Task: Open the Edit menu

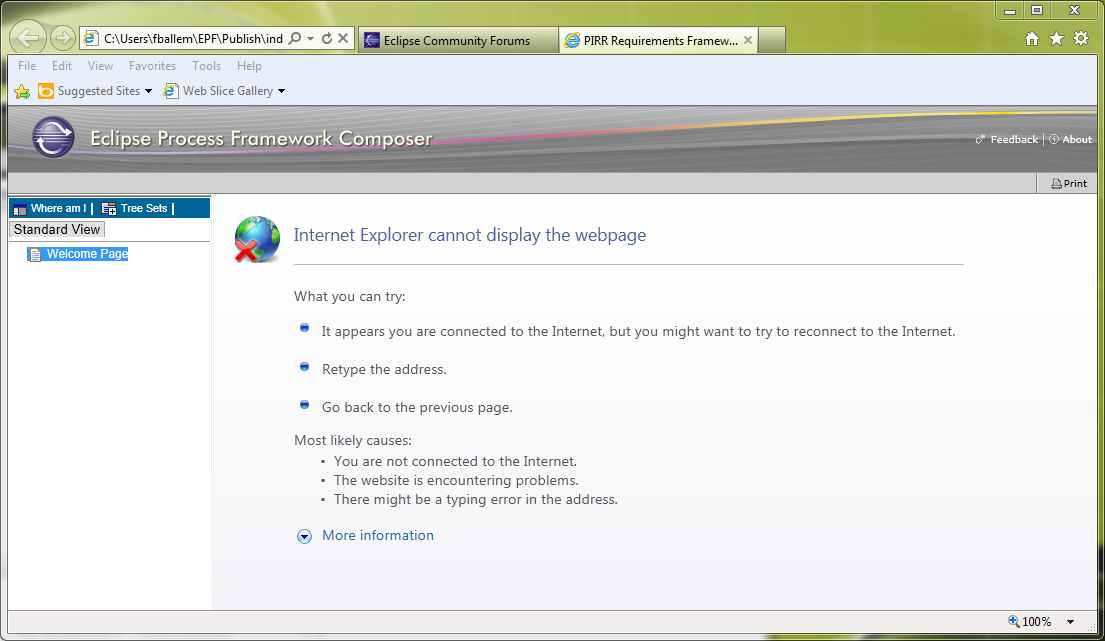Action: pyautogui.click(x=62, y=66)
